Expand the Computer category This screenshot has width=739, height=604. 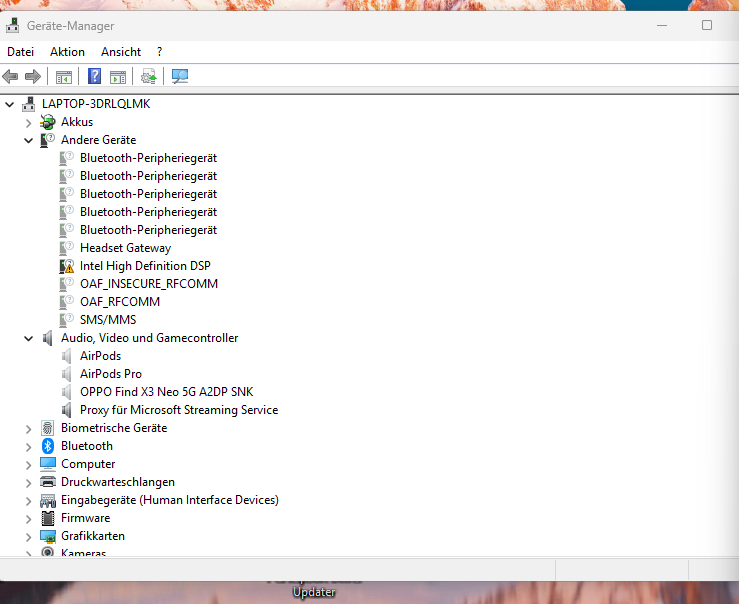(28, 465)
